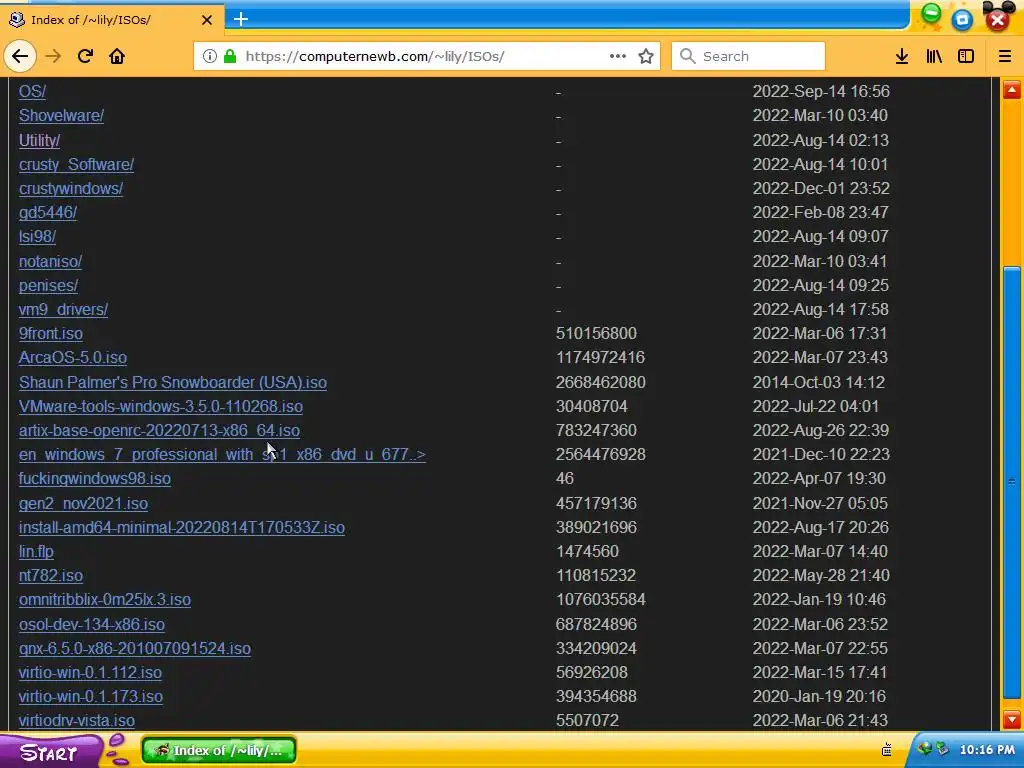Click the date 2022-Sep-14 16:56
This screenshot has width=1024, height=768.
pos(821,91)
